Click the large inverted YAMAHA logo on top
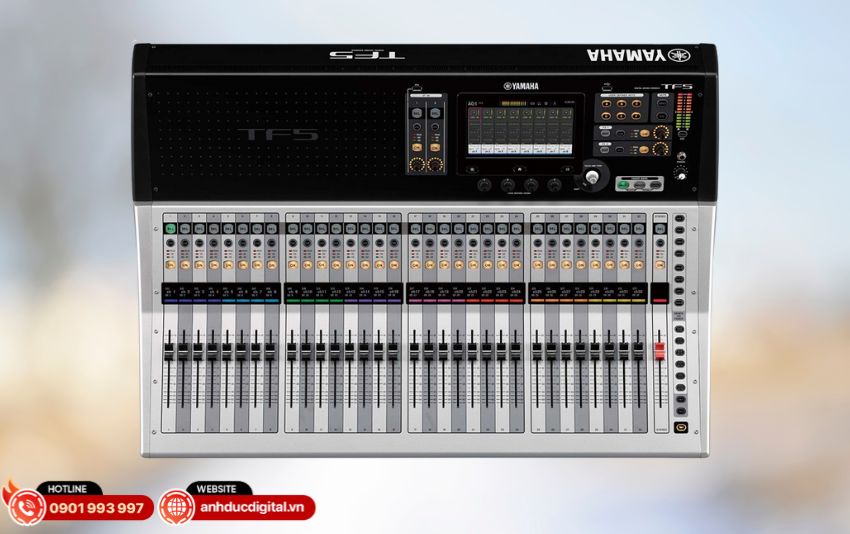The width and height of the screenshot is (850, 534). pyautogui.click(x=639, y=55)
